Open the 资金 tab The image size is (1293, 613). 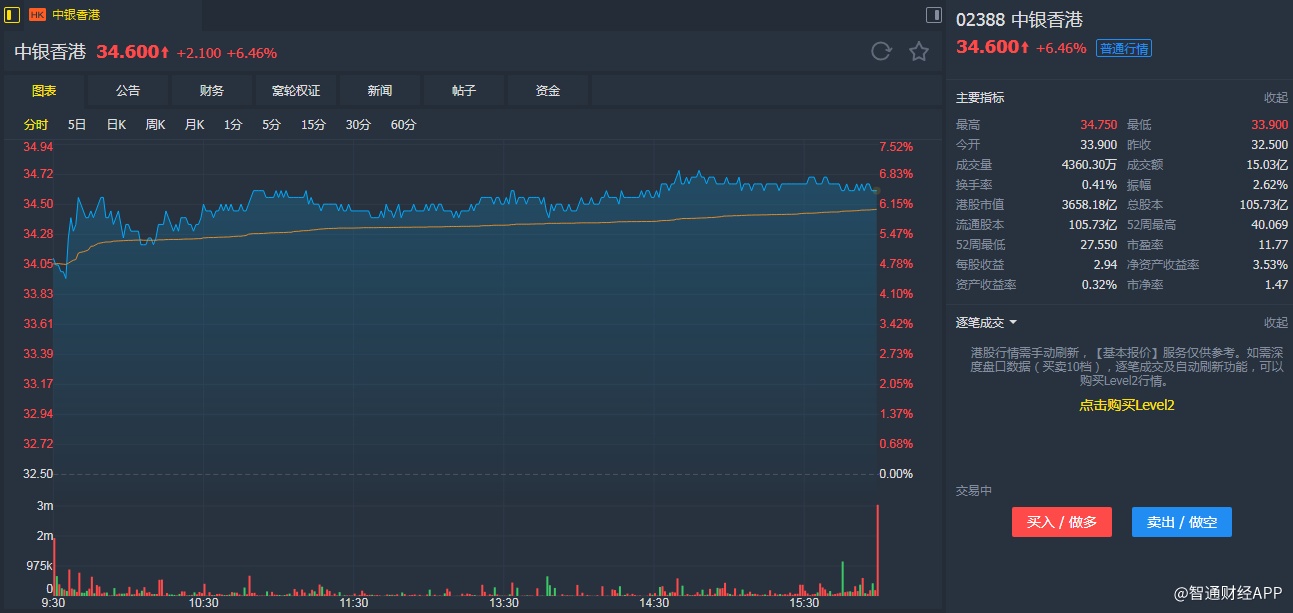pos(548,91)
